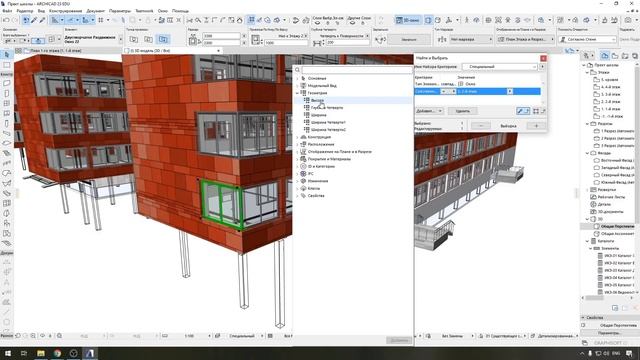Viewport: 640px width, 360px height.
Task: Open the Редактор menu
Action: tap(24, 11)
